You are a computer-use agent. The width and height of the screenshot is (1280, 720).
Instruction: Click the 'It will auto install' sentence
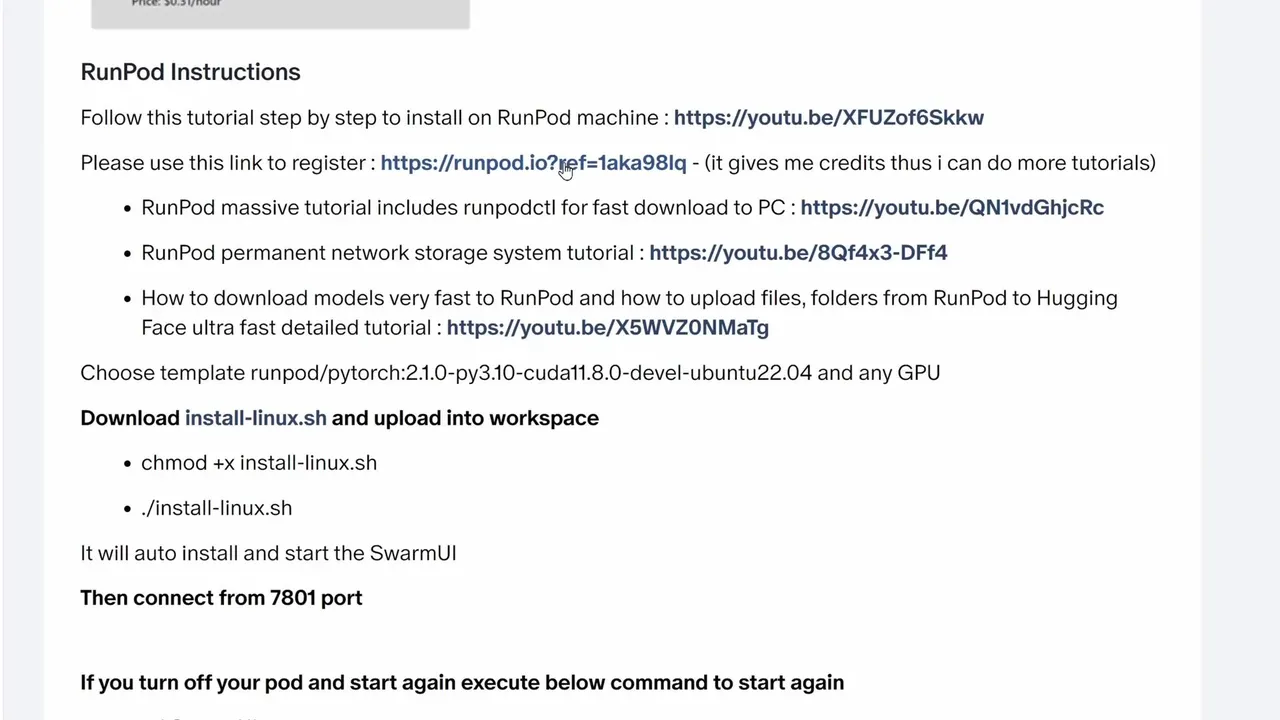pyautogui.click(x=268, y=553)
